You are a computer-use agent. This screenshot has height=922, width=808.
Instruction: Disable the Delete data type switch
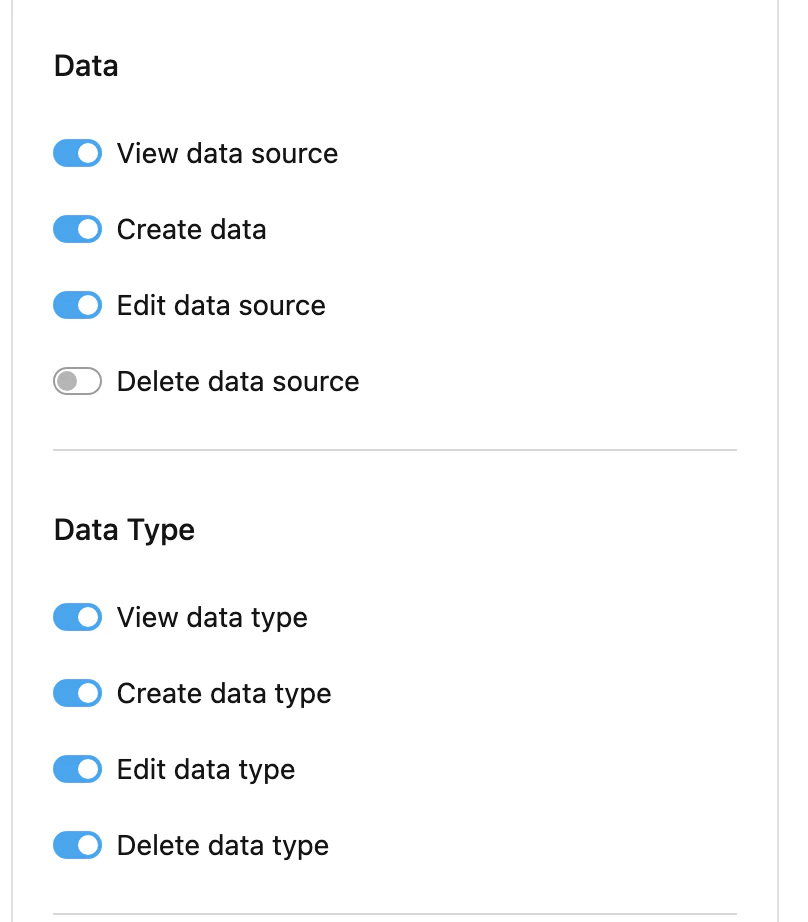77,845
